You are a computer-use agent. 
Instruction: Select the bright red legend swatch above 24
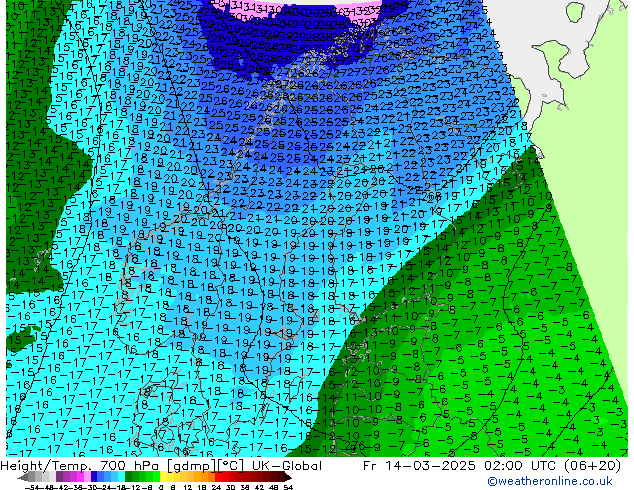point(218,477)
